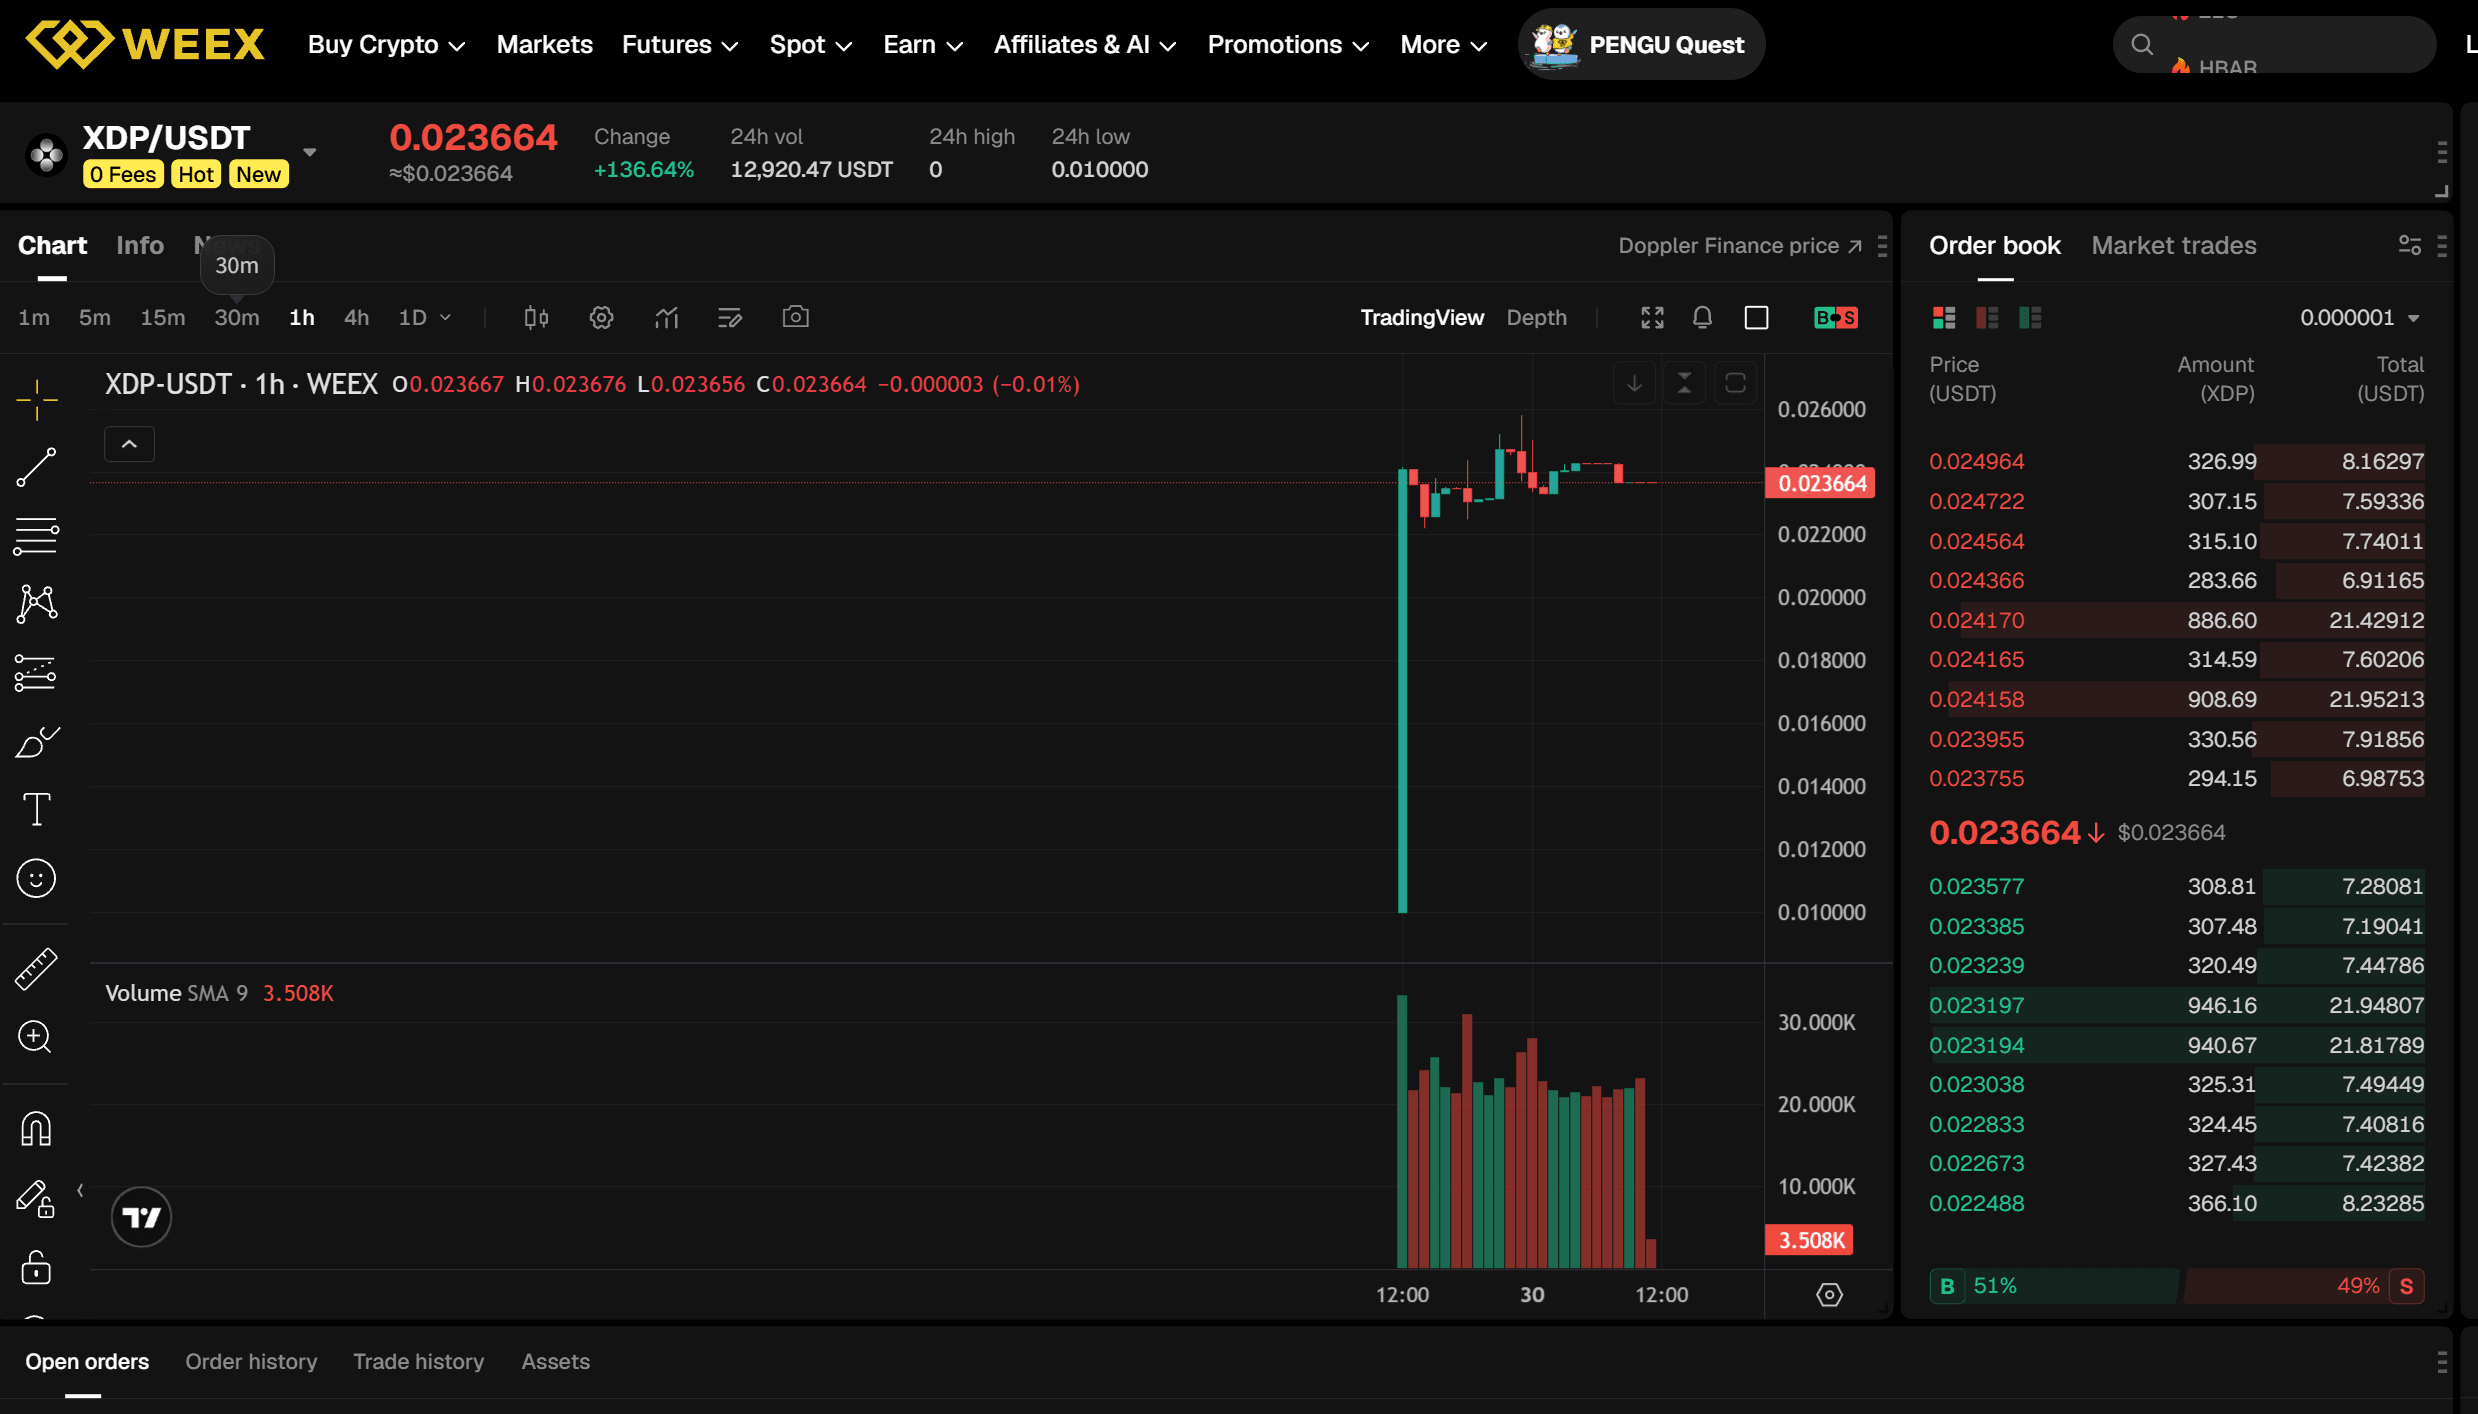Open Doppler Finance price link
Screen dimensions: 2478x1414
(x=1740, y=245)
